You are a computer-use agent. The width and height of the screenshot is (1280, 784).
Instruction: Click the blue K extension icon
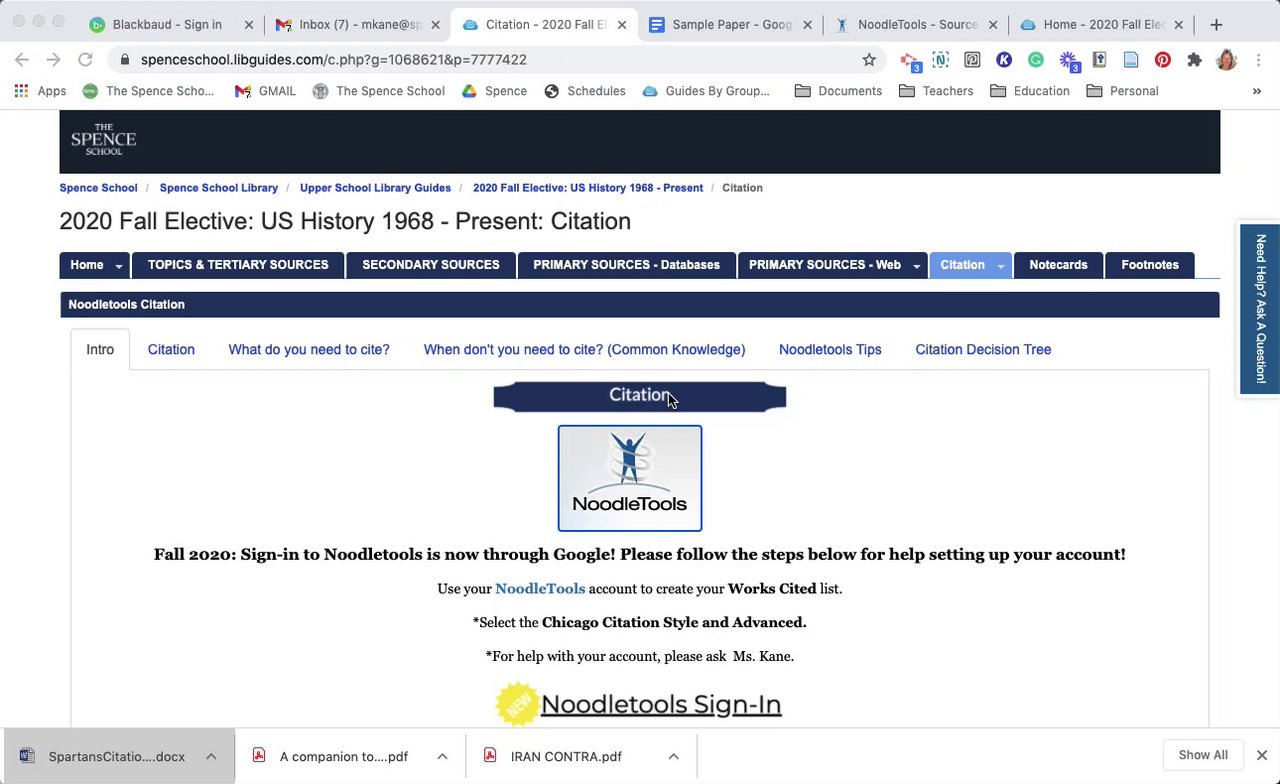1004,60
